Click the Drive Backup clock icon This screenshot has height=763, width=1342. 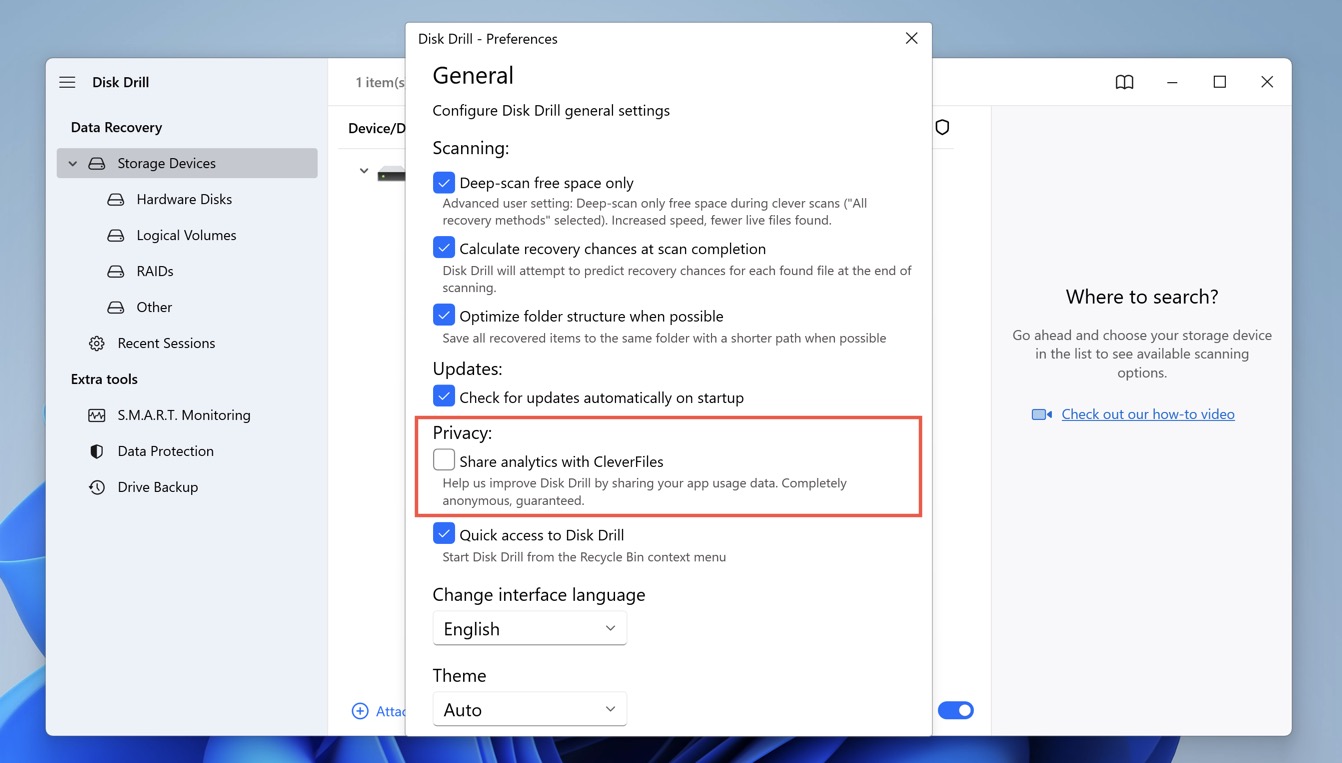pyautogui.click(x=96, y=487)
